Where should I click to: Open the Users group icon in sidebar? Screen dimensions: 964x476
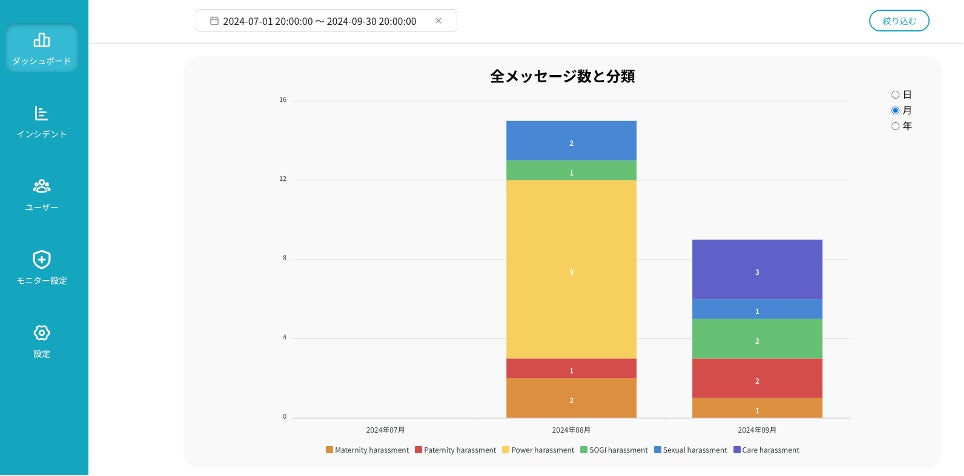click(x=42, y=186)
